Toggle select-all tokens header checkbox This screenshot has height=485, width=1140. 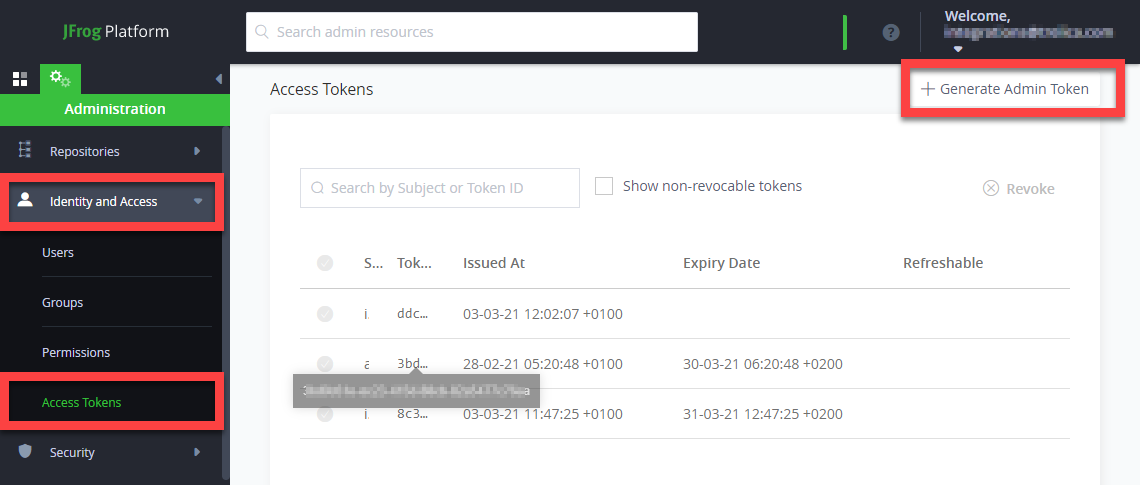click(x=325, y=263)
